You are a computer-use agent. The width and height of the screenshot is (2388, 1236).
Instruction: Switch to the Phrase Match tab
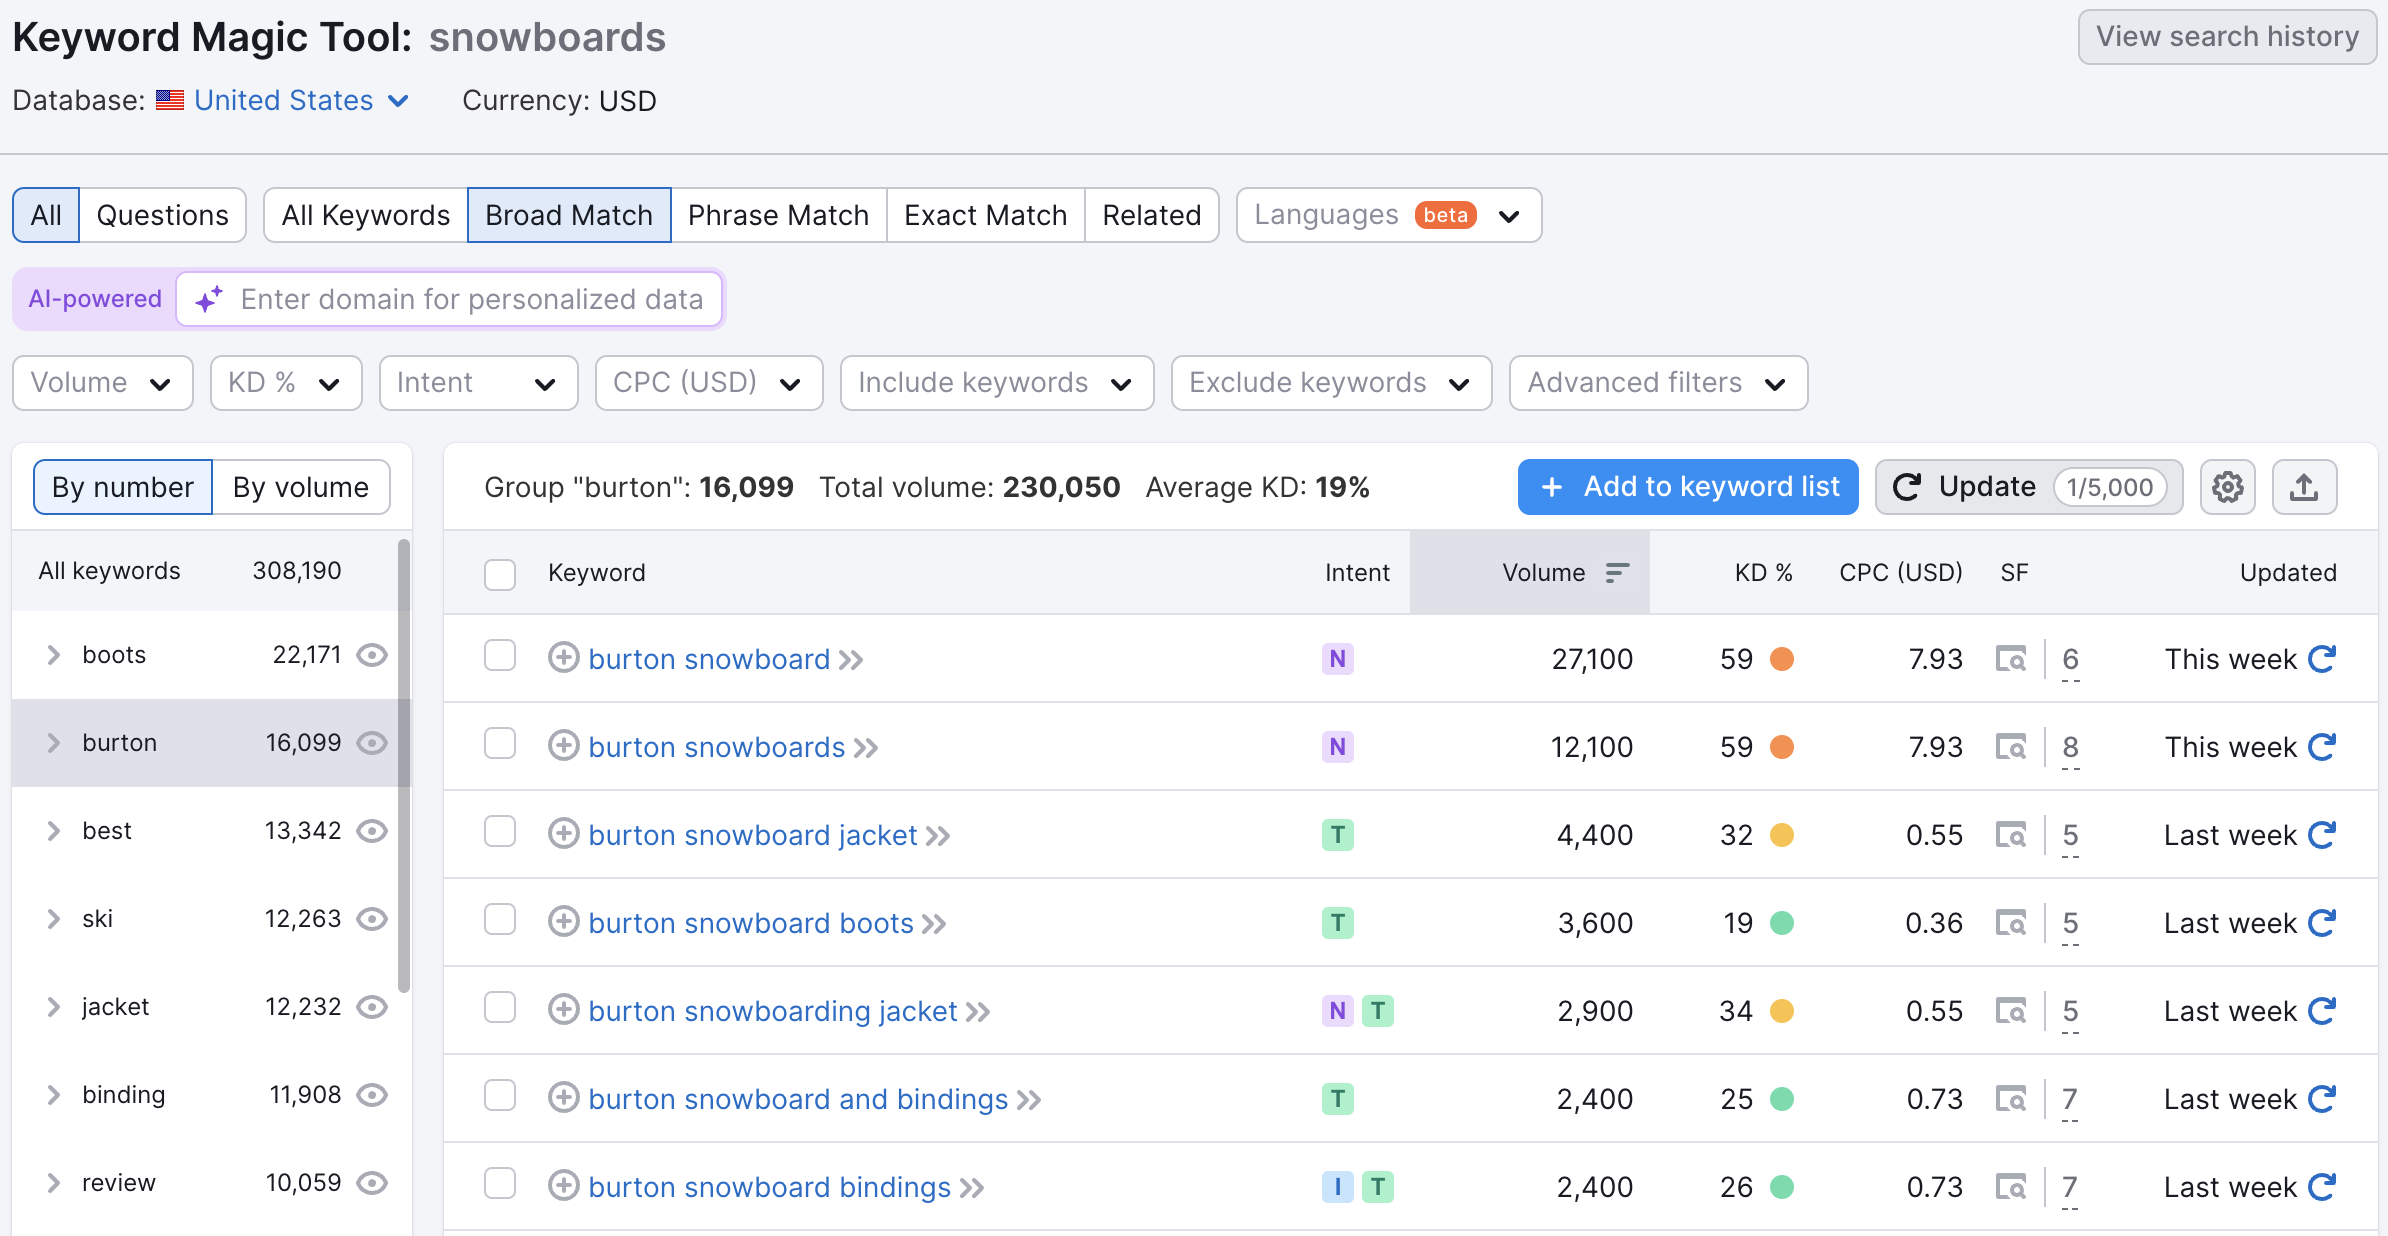pyautogui.click(x=778, y=215)
